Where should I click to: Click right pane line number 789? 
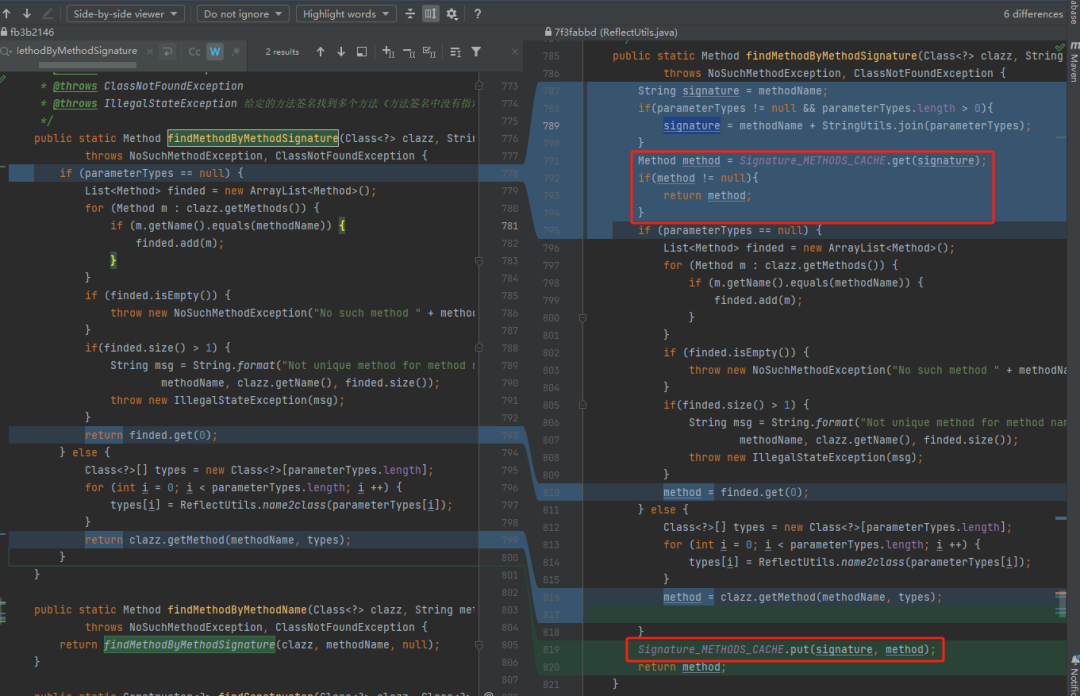tap(551, 125)
